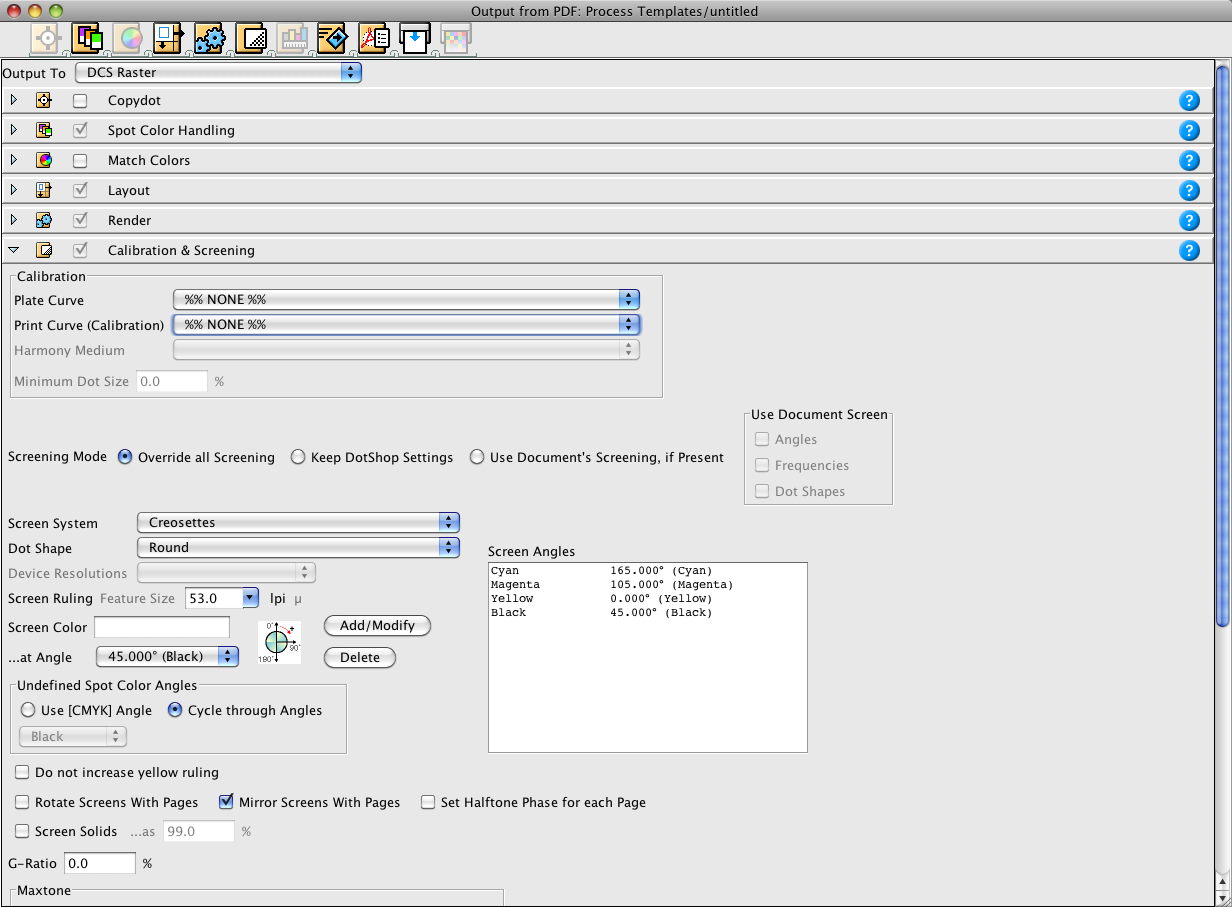Screen dimensions: 1232x907
Task: Choose Cycle through Angles radio option
Action: pyautogui.click(x=175, y=710)
